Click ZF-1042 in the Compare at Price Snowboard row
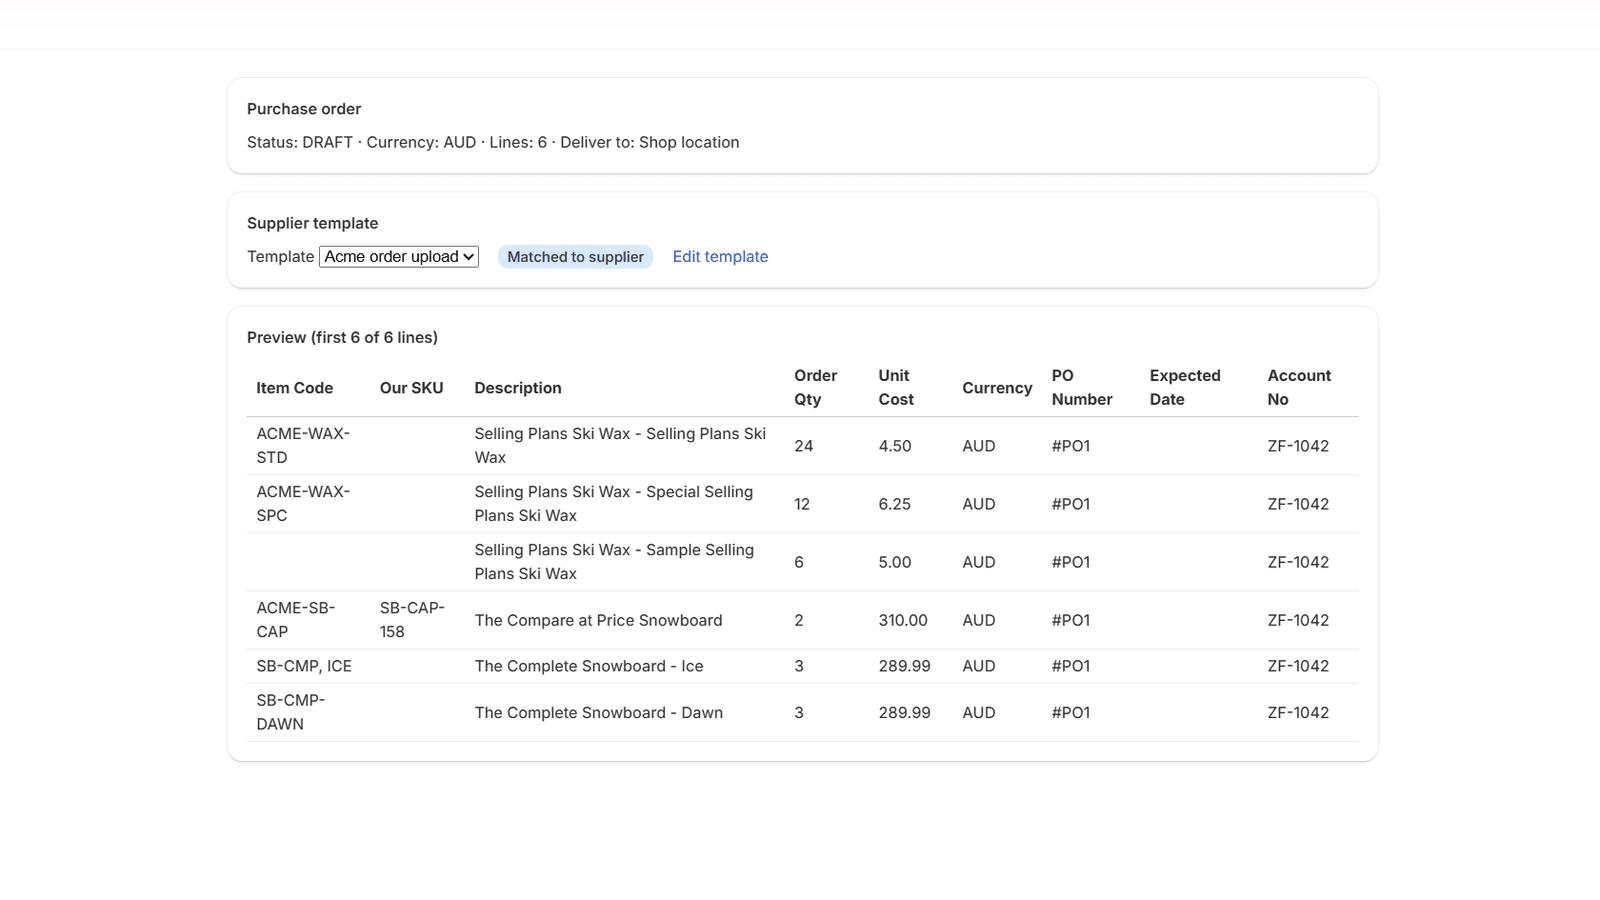 1298,620
